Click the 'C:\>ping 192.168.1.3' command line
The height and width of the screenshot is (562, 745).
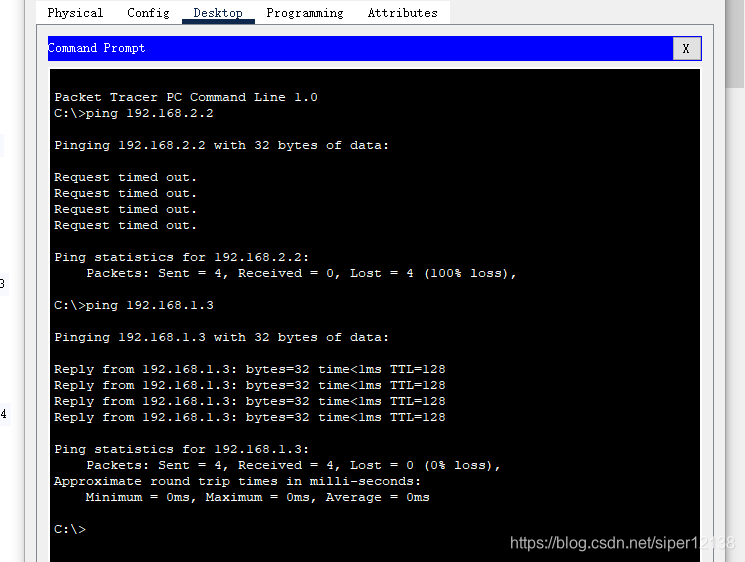(x=134, y=305)
